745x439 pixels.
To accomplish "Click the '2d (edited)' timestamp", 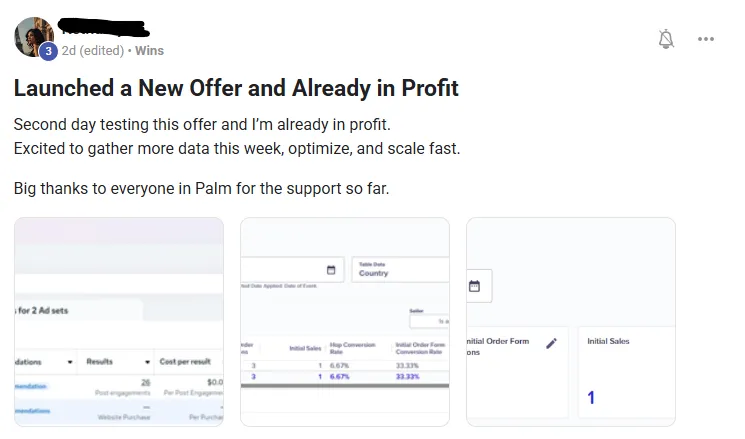I will [93, 50].
